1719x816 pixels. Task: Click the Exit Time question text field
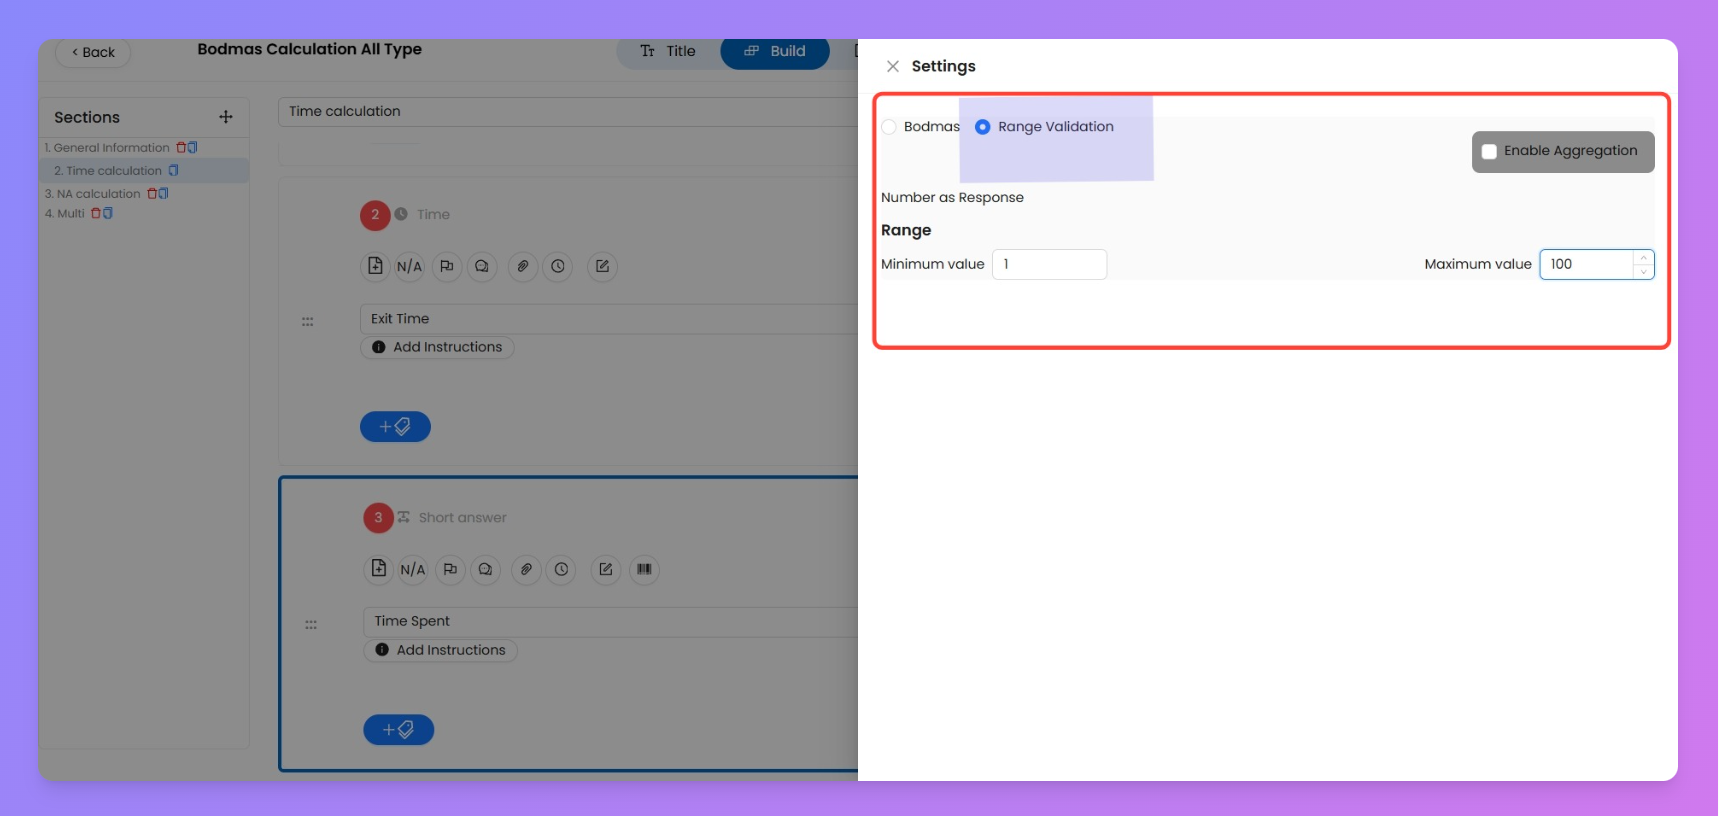[609, 319]
